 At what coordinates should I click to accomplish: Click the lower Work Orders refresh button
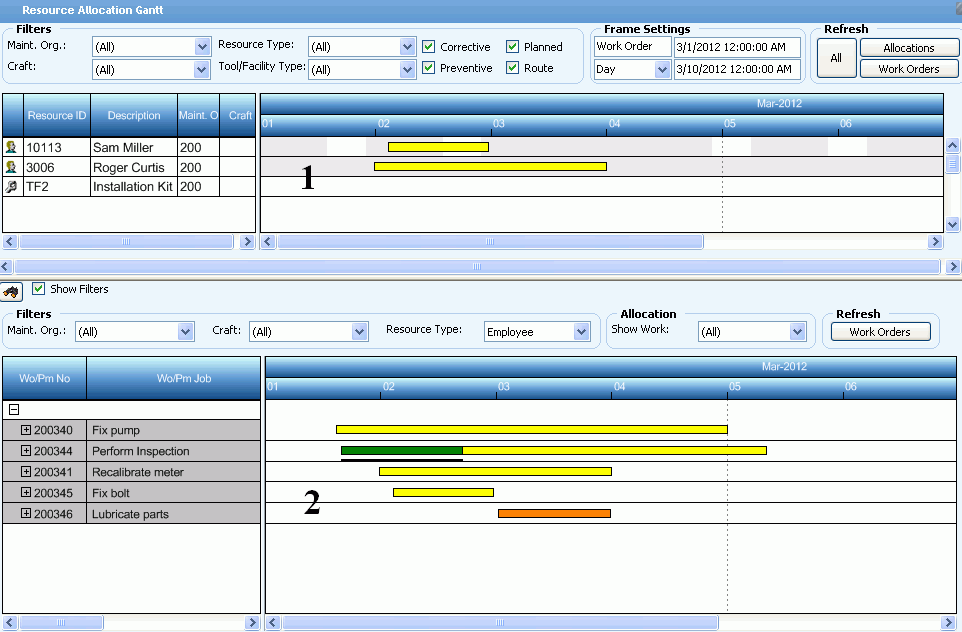tap(880, 331)
